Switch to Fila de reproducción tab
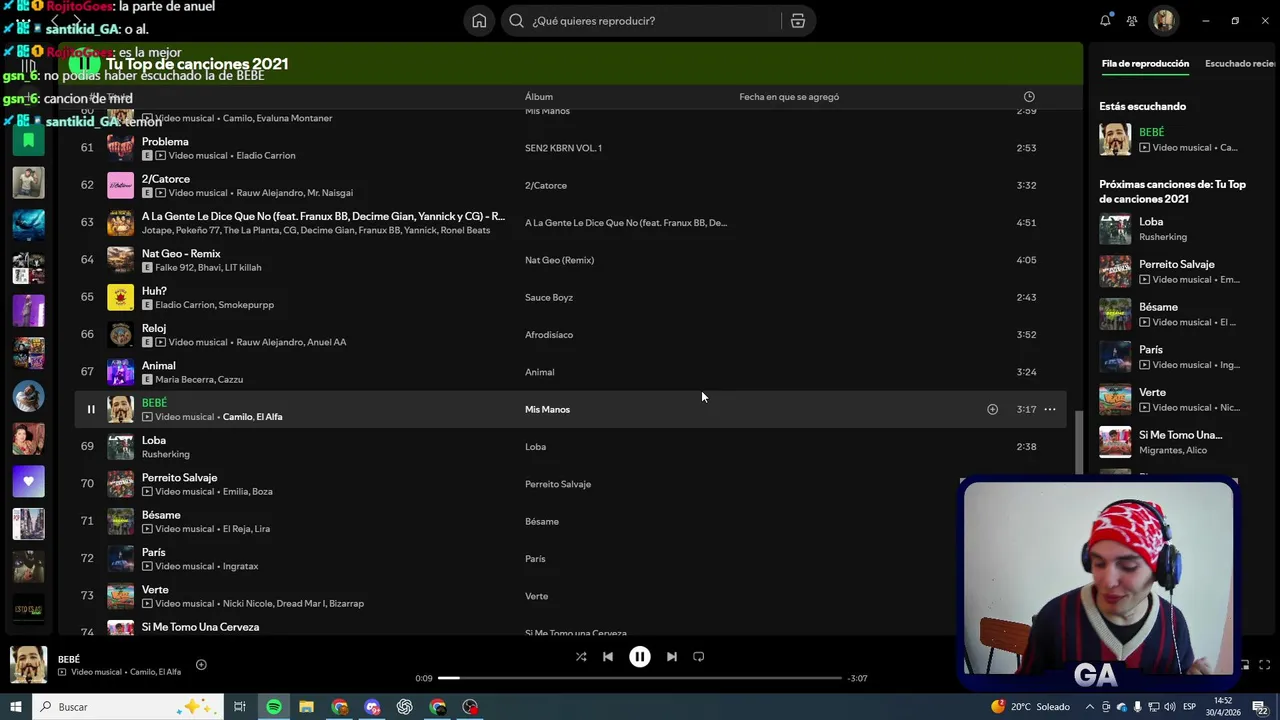The height and width of the screenshot is (720, 1280). coord(1145,64)
